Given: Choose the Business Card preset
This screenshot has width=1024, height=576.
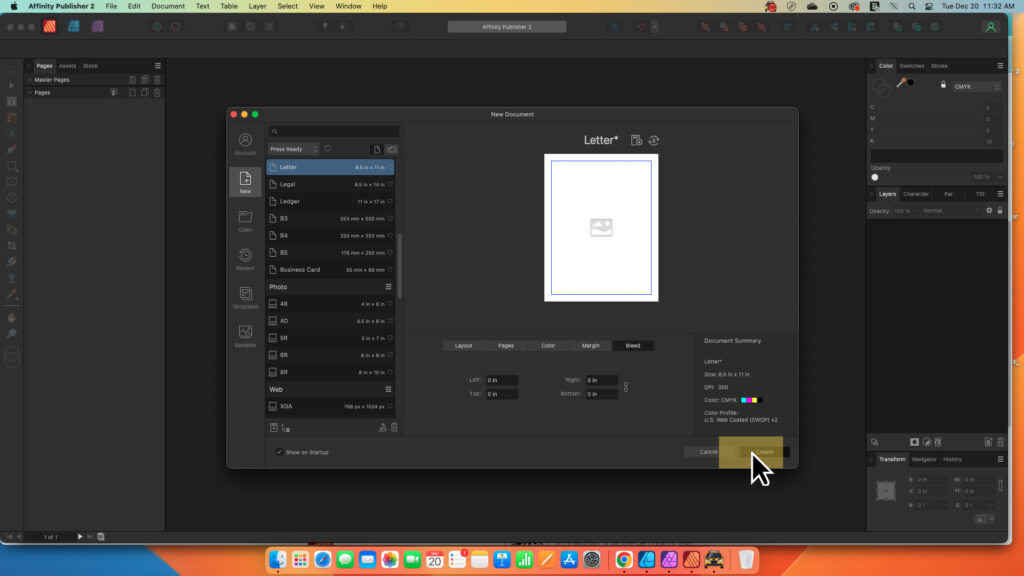Looking at the screenshot, I should (330, 270).
